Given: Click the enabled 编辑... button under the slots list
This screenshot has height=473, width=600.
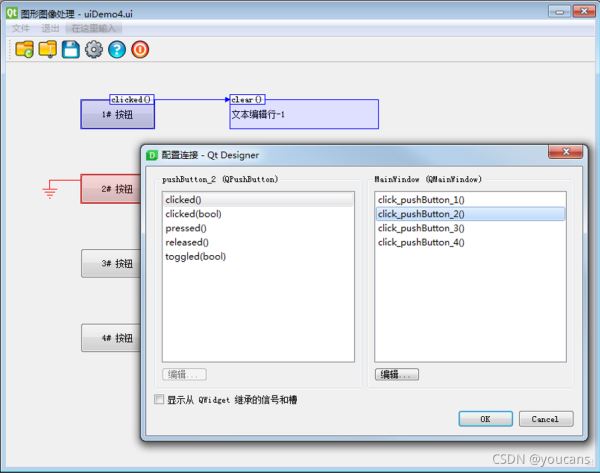Looking at the screenshot, I should [397, 374].
